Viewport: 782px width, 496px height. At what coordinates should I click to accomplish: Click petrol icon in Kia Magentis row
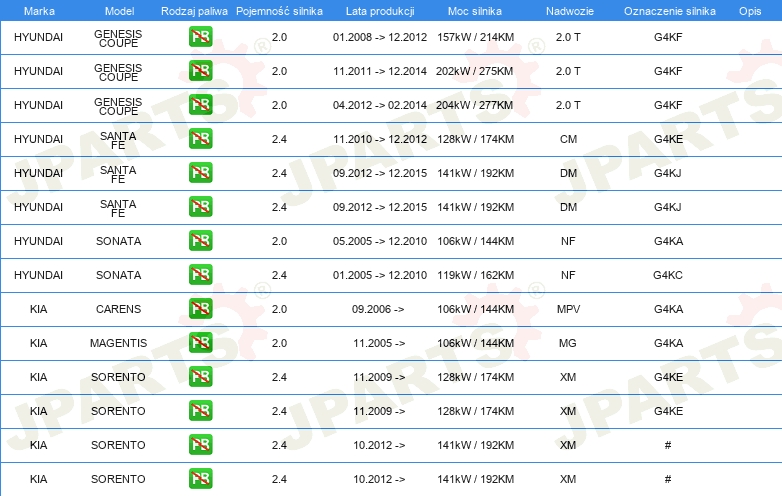[x=200, y=343]
